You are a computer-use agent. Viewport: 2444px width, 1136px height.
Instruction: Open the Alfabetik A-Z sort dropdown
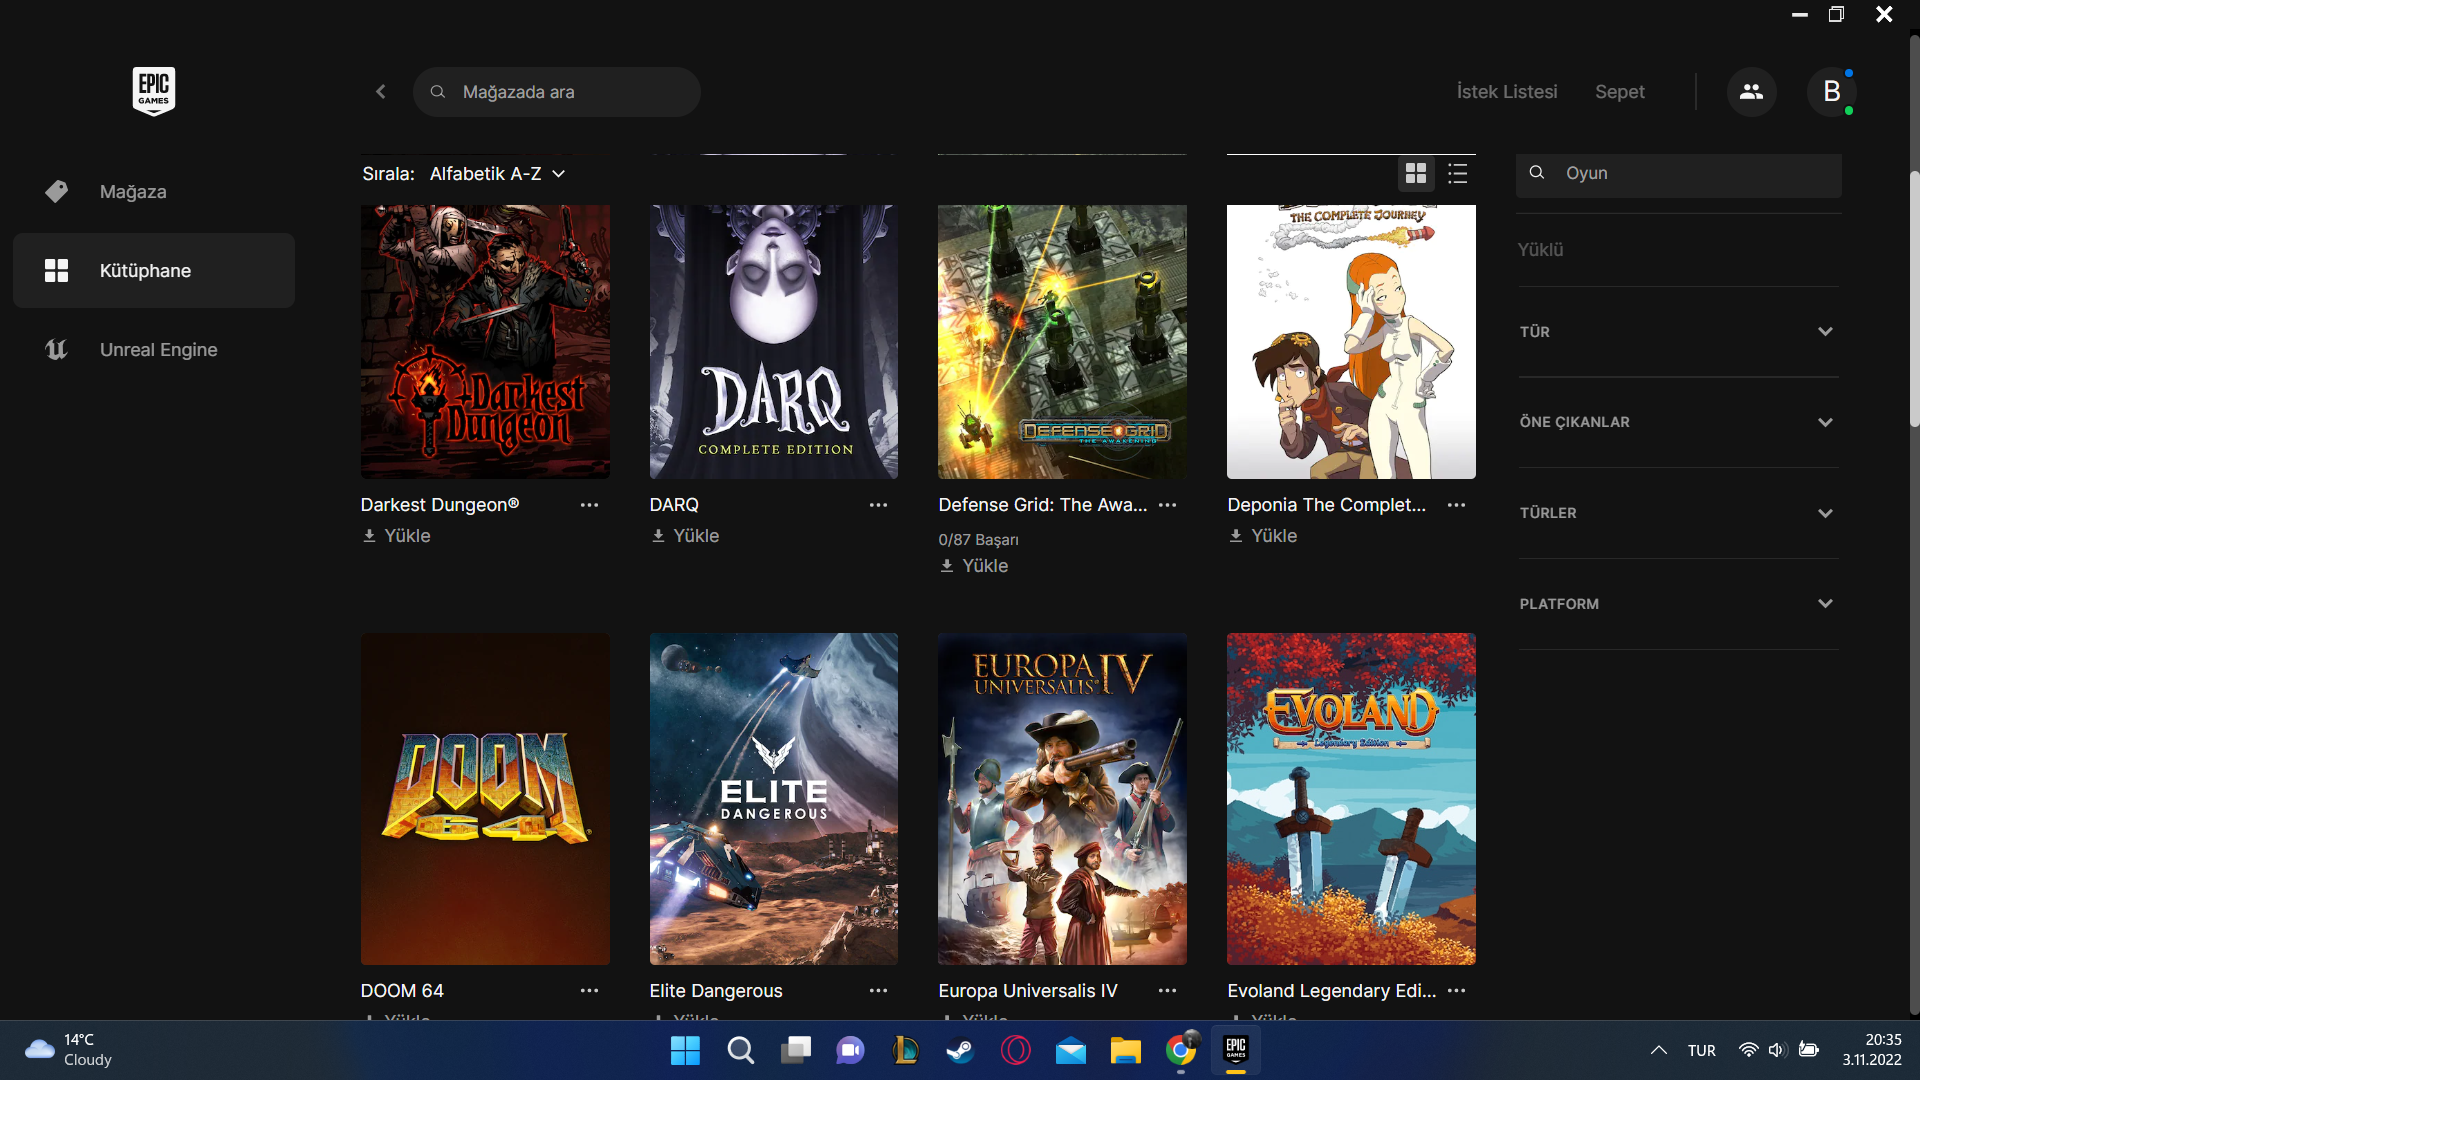click(497, 174)
